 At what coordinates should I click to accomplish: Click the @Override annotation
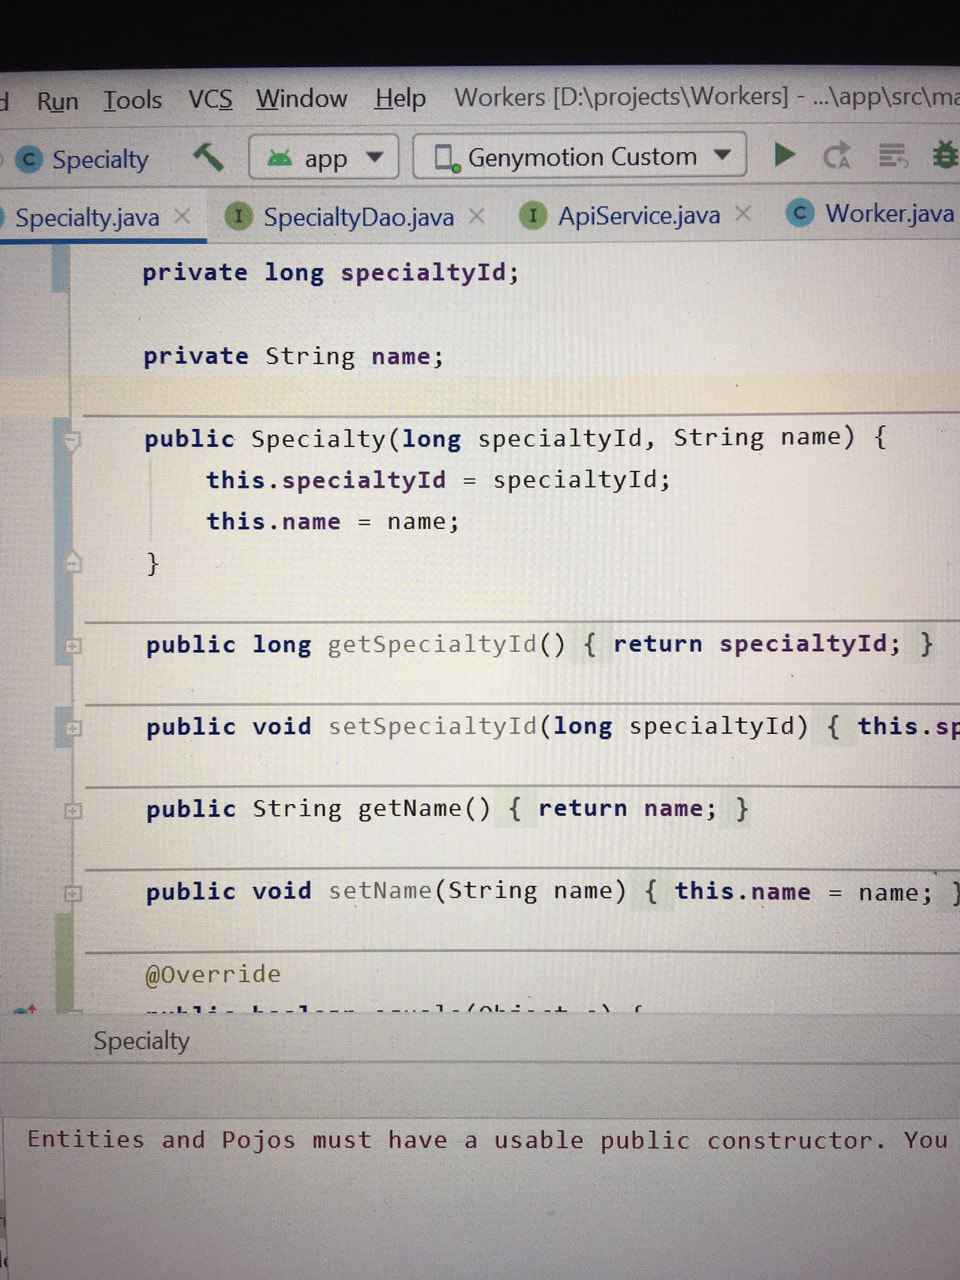213,974
